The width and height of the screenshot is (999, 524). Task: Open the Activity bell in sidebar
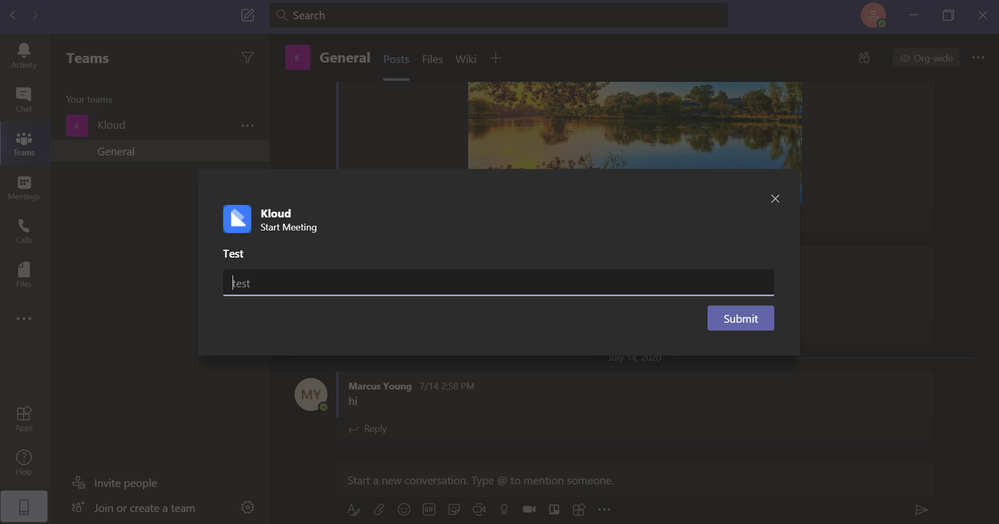24,55
